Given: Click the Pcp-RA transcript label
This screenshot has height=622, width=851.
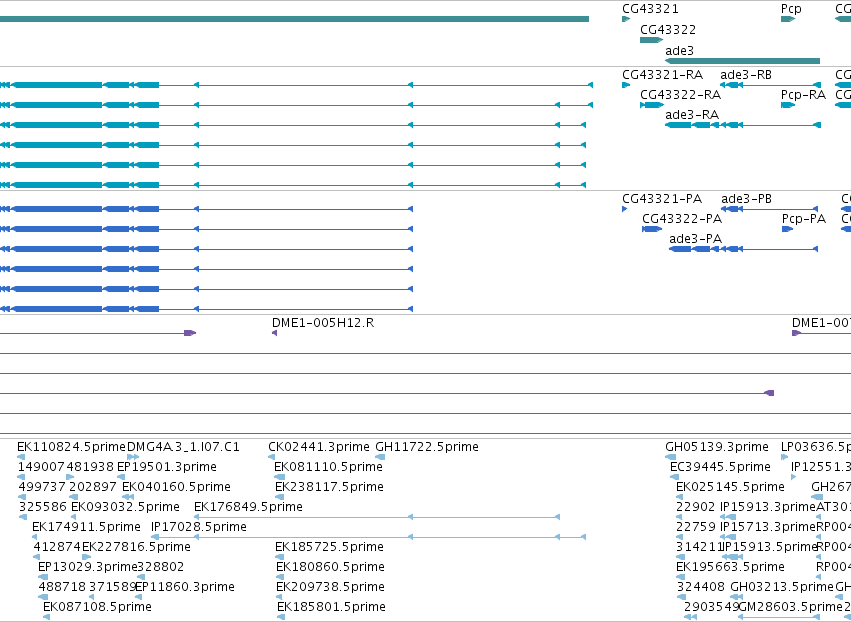Looking at the screenshot, I should tap(803, 94).
